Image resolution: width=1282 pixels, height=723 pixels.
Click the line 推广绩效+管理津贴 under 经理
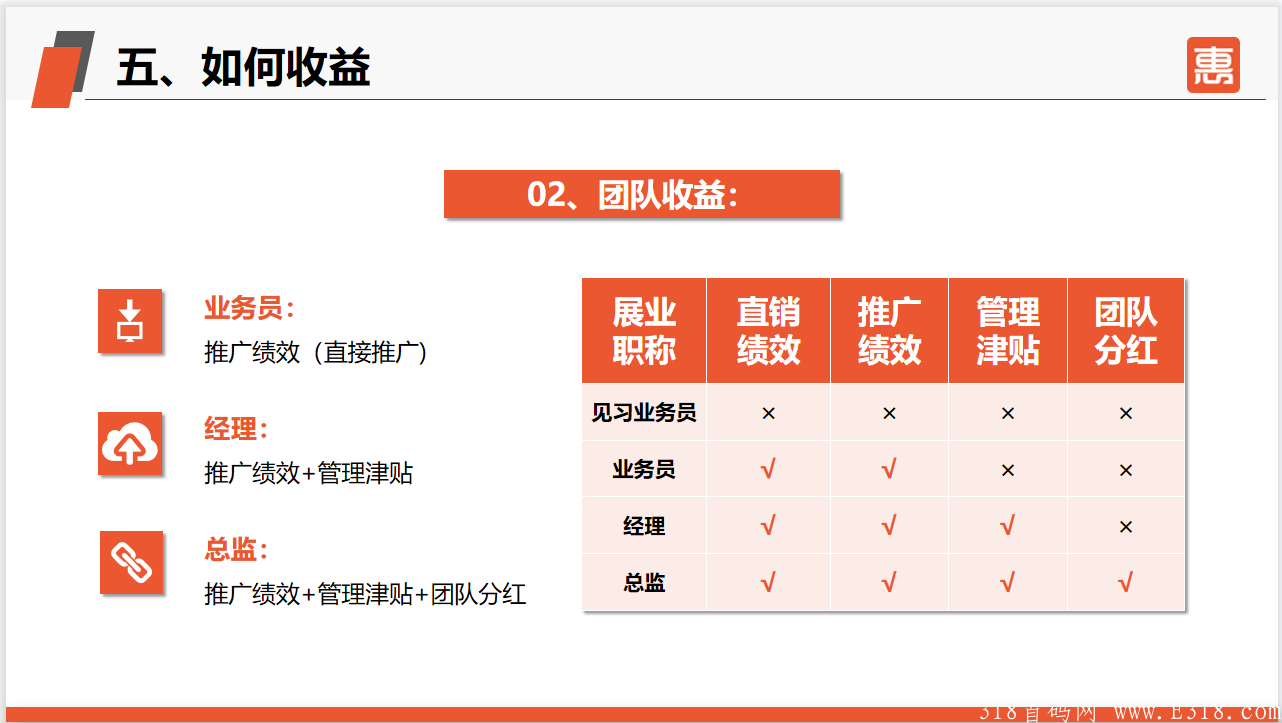(x=308, y=473)
